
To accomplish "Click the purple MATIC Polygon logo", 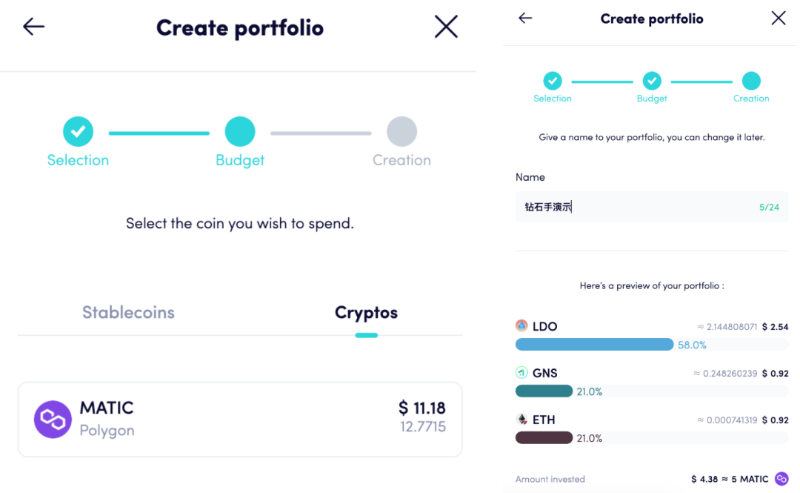I will [53, 420].
